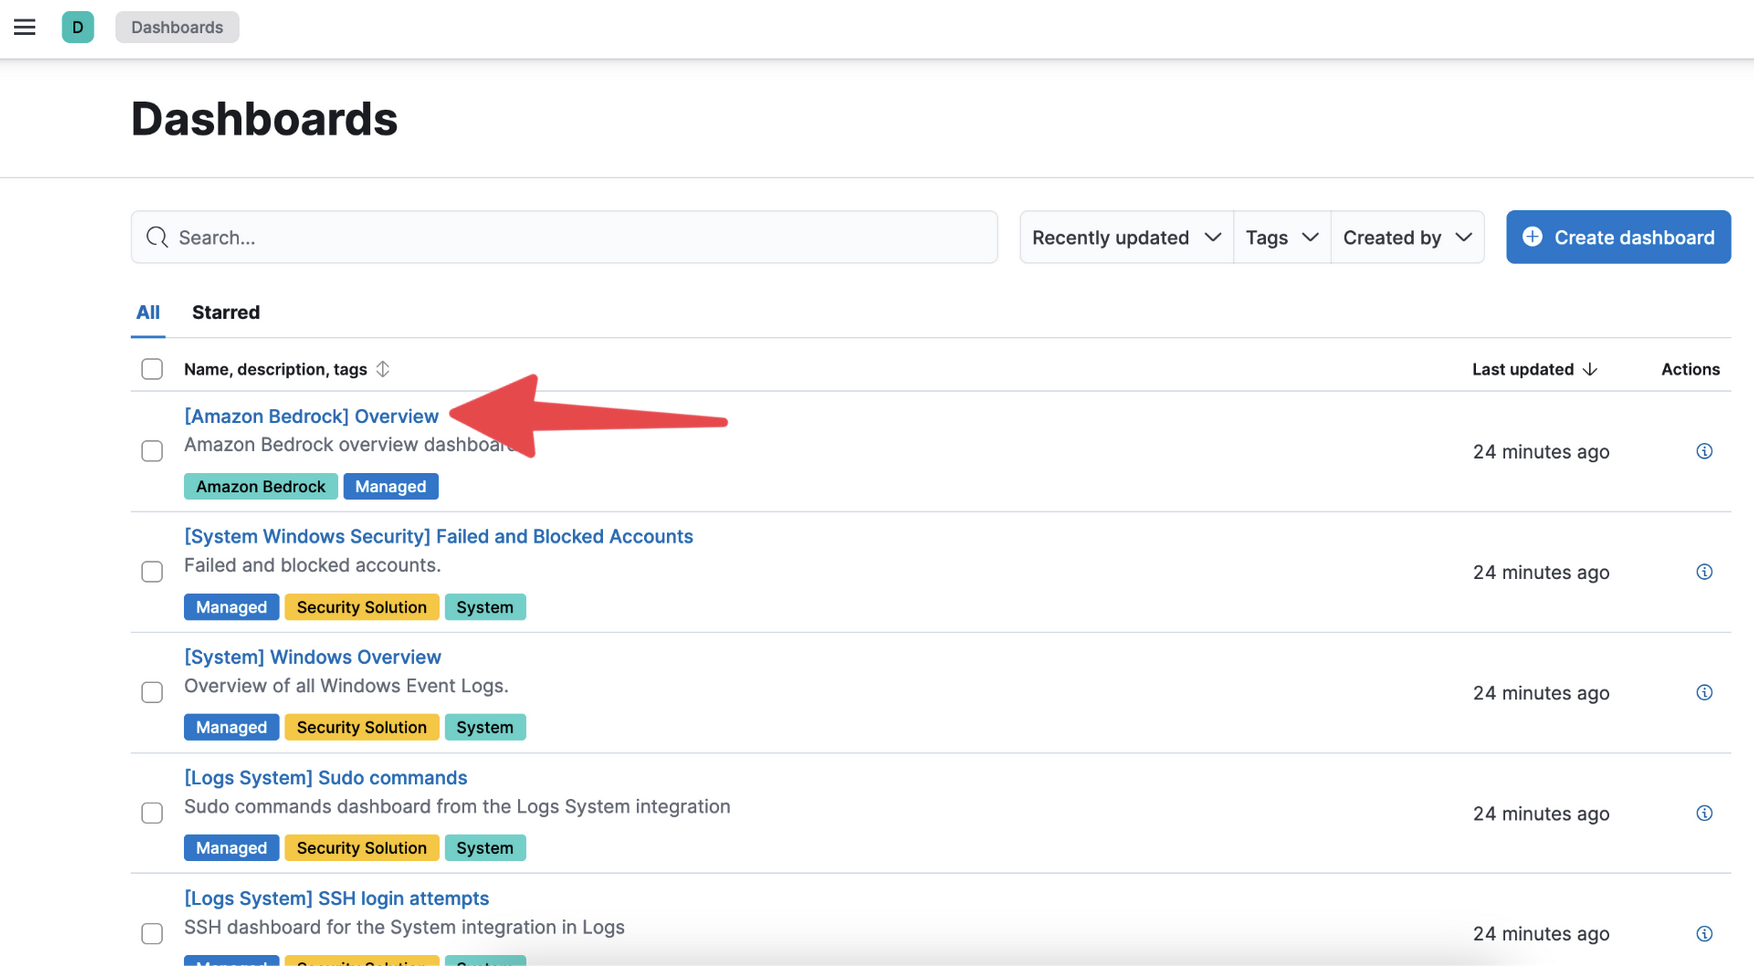
Task: Open [Logs System] SSH login attempts dashboard
Action: coord(336,898)
